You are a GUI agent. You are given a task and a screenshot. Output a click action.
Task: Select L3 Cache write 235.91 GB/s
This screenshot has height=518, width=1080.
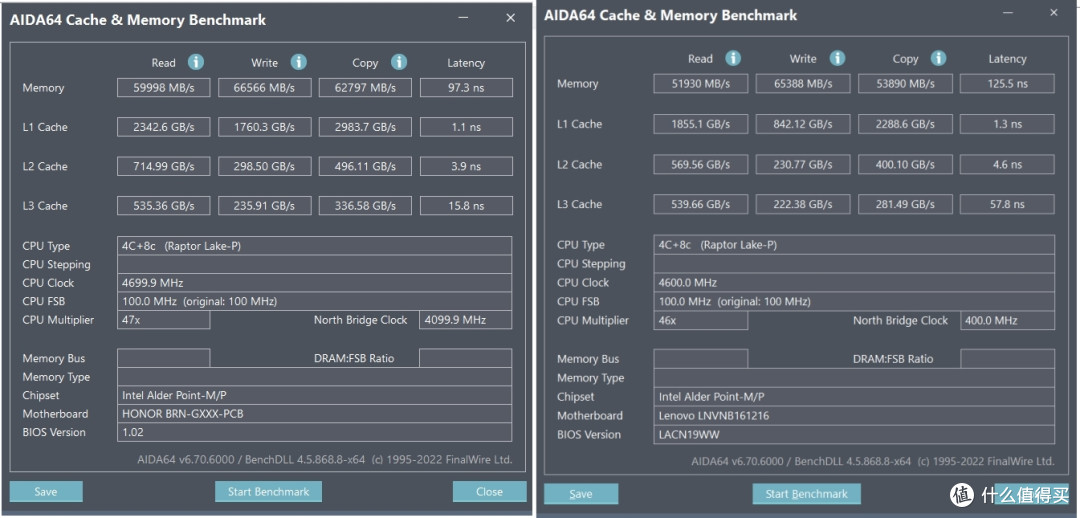click(x=264, y=206)
